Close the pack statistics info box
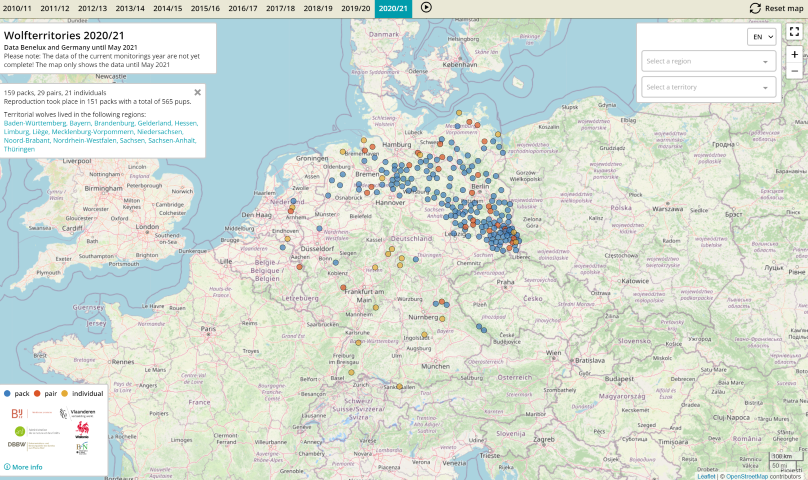The height and width of the screenshot is (480, 808). point(198,92)
